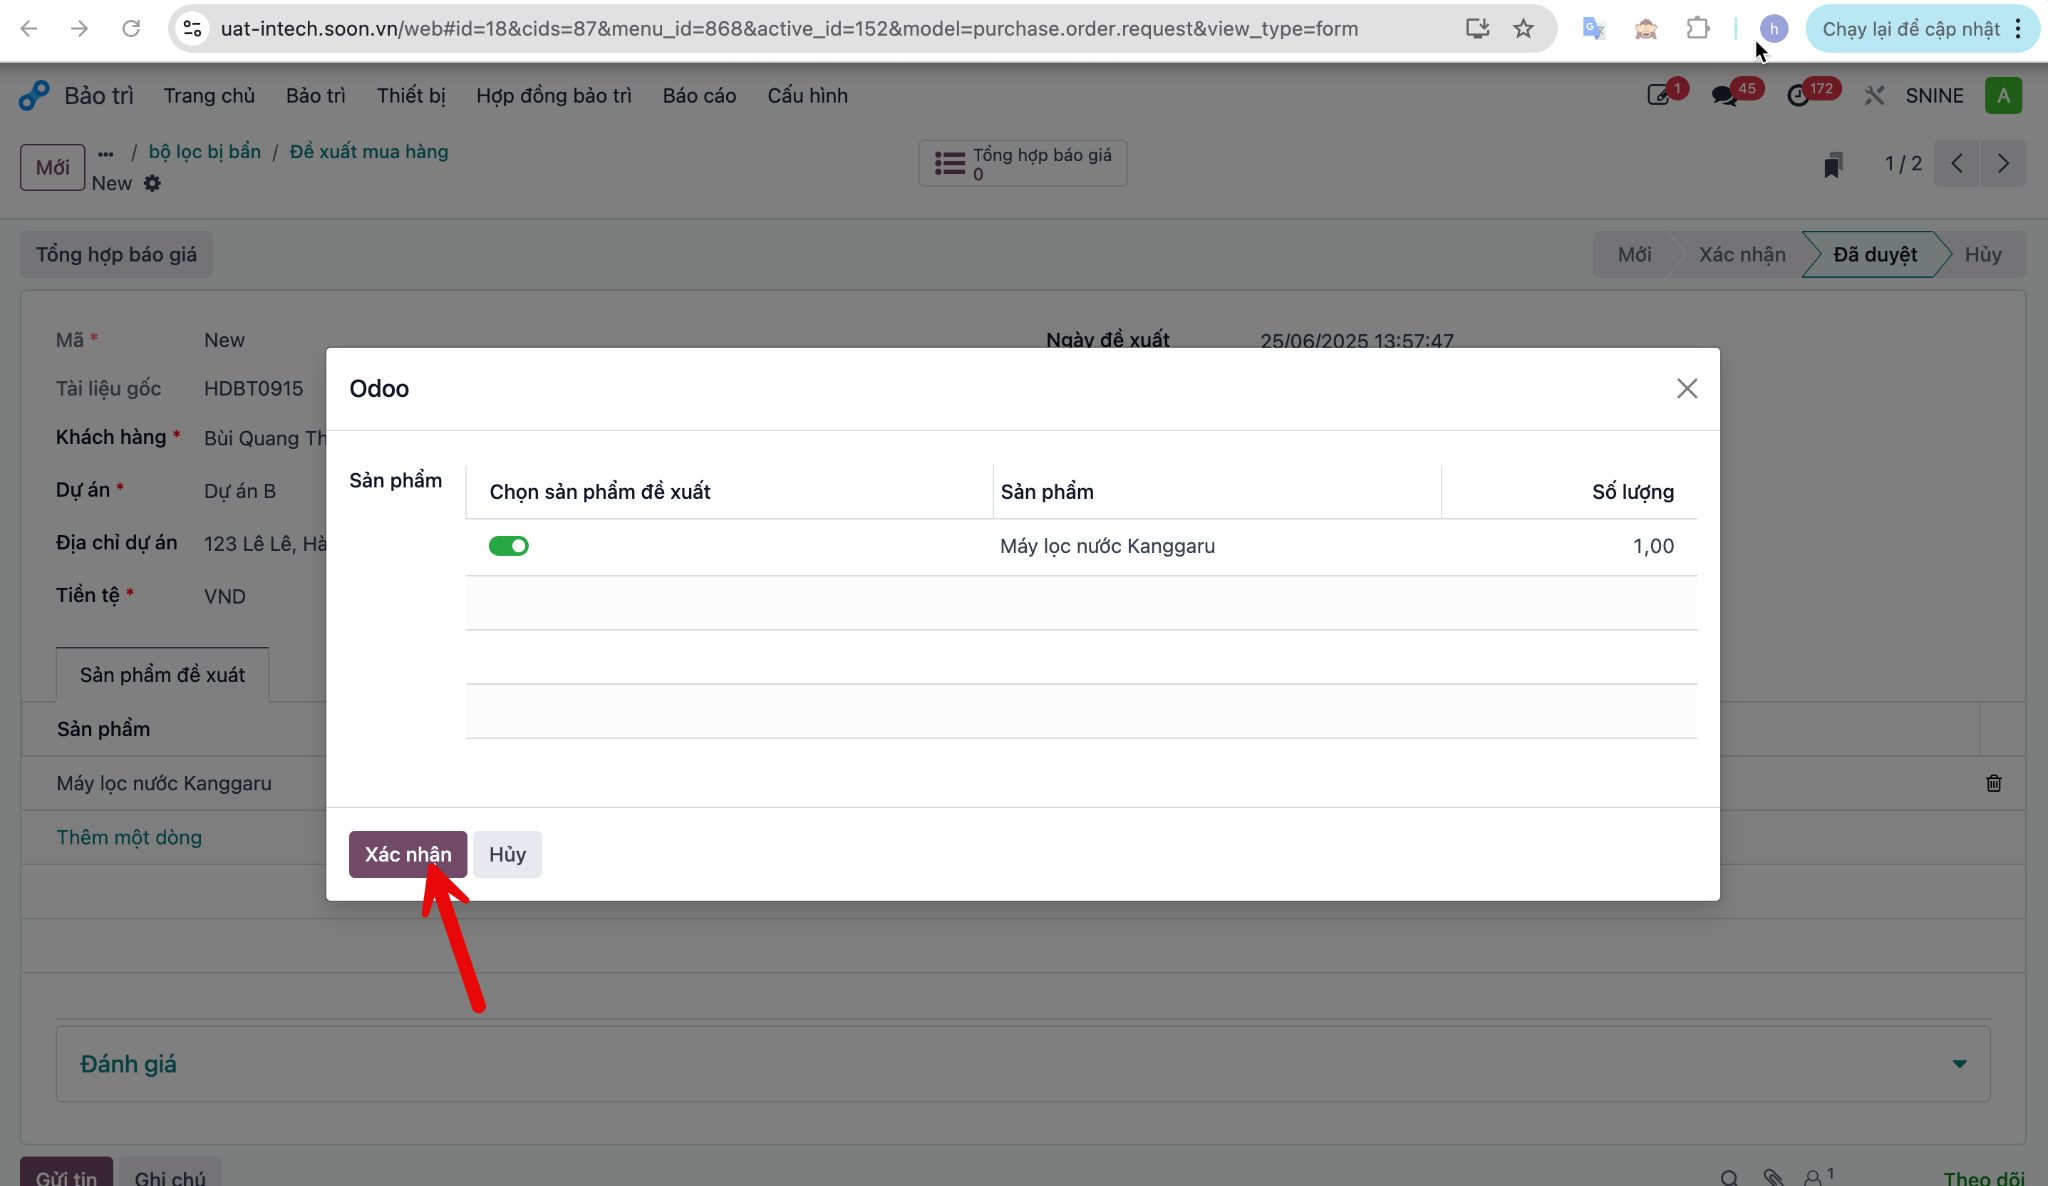Click the 1,00 quantity cell
This screenshot has height=1186, width=2048.
tap(1569, 546)
